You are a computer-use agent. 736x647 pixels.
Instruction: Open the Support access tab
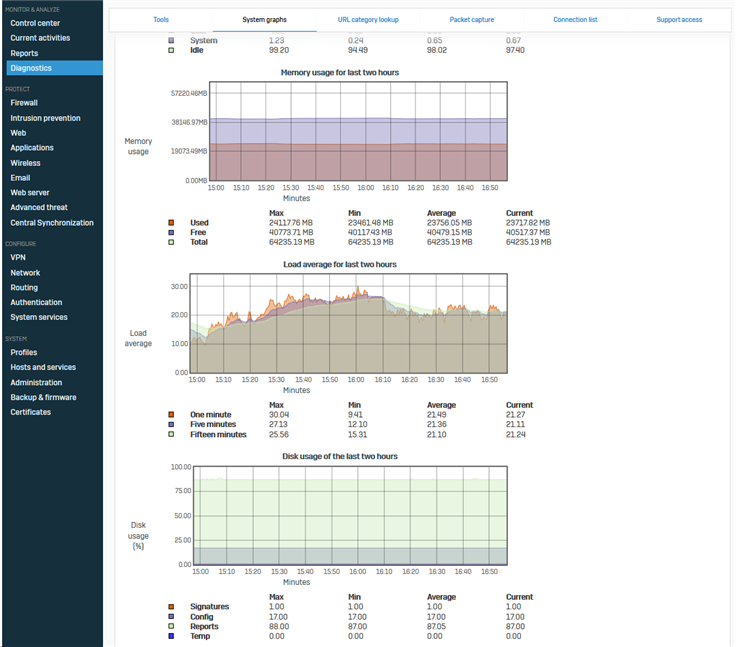click(x=679, y=20)
